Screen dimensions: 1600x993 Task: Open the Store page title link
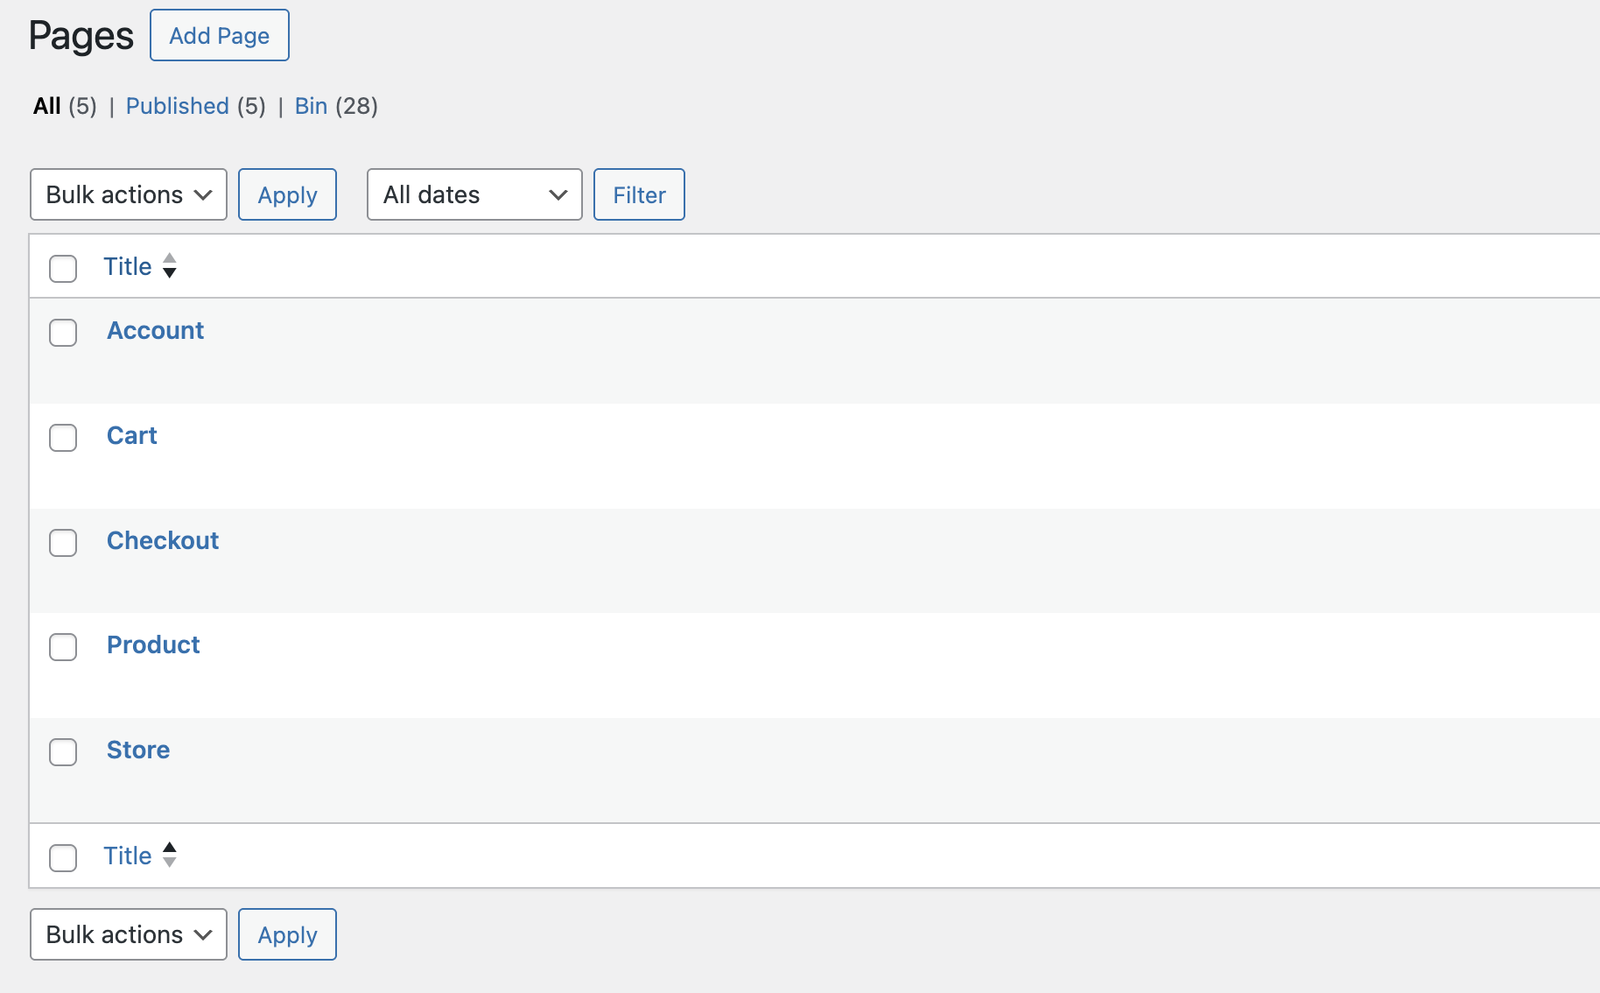point(138,750)
